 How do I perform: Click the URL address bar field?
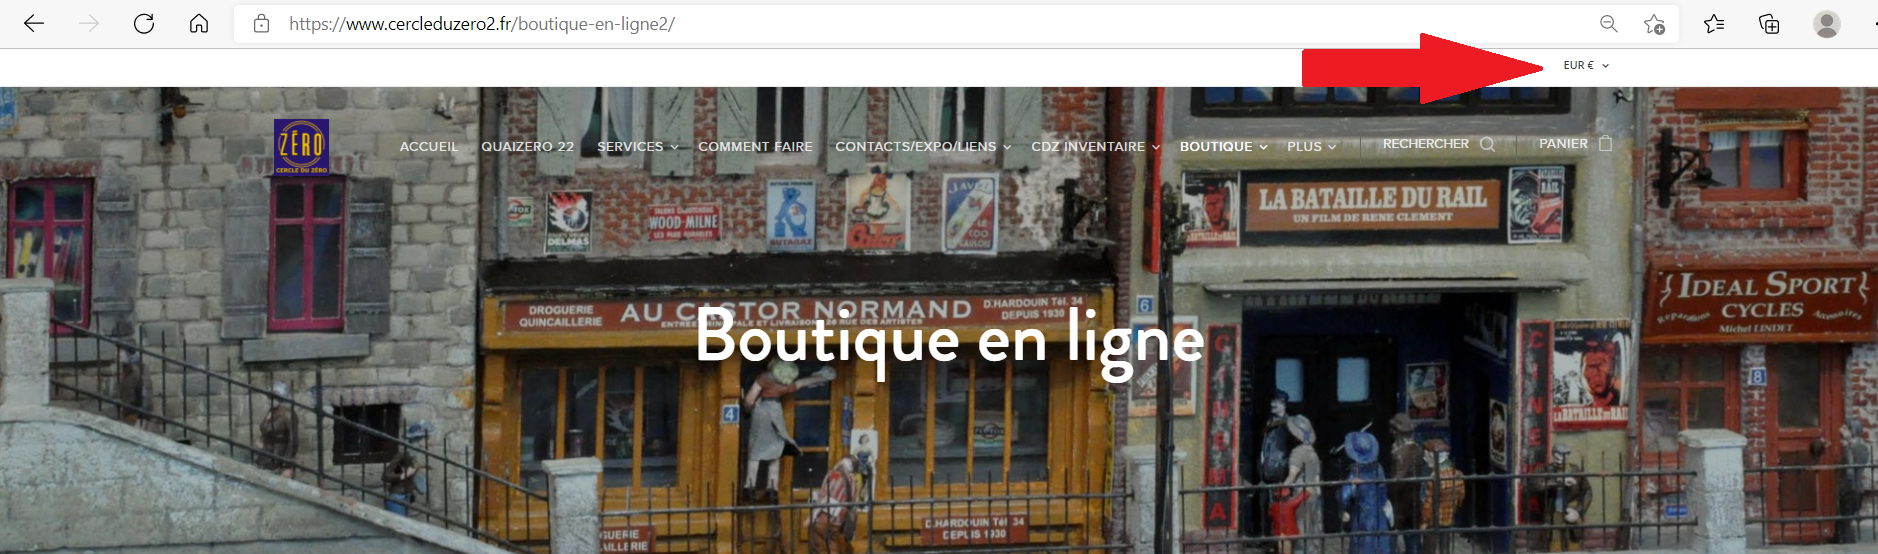click(x=900, y=24)
